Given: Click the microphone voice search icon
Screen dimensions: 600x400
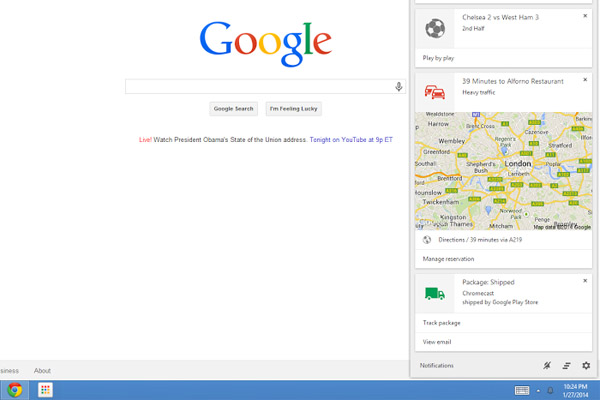Looking at the screenshot, I should [x=398, y=87].
